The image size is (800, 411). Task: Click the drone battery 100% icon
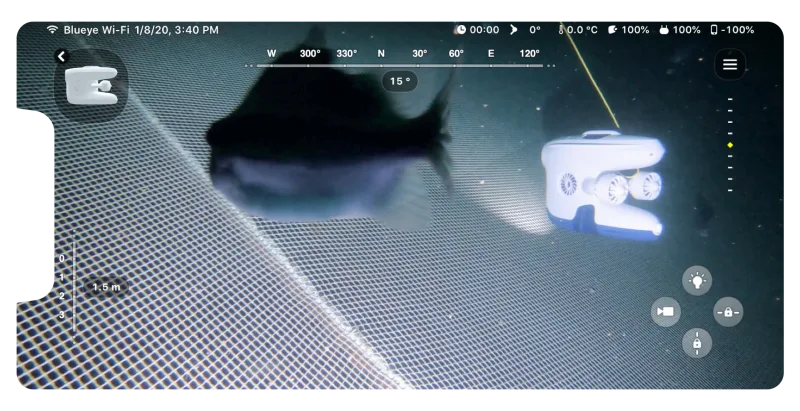coord(664,30)
